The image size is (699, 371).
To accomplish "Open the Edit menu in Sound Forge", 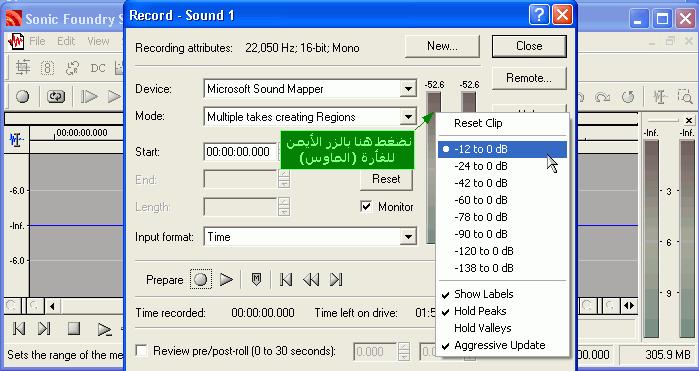I will coord(66,41).
